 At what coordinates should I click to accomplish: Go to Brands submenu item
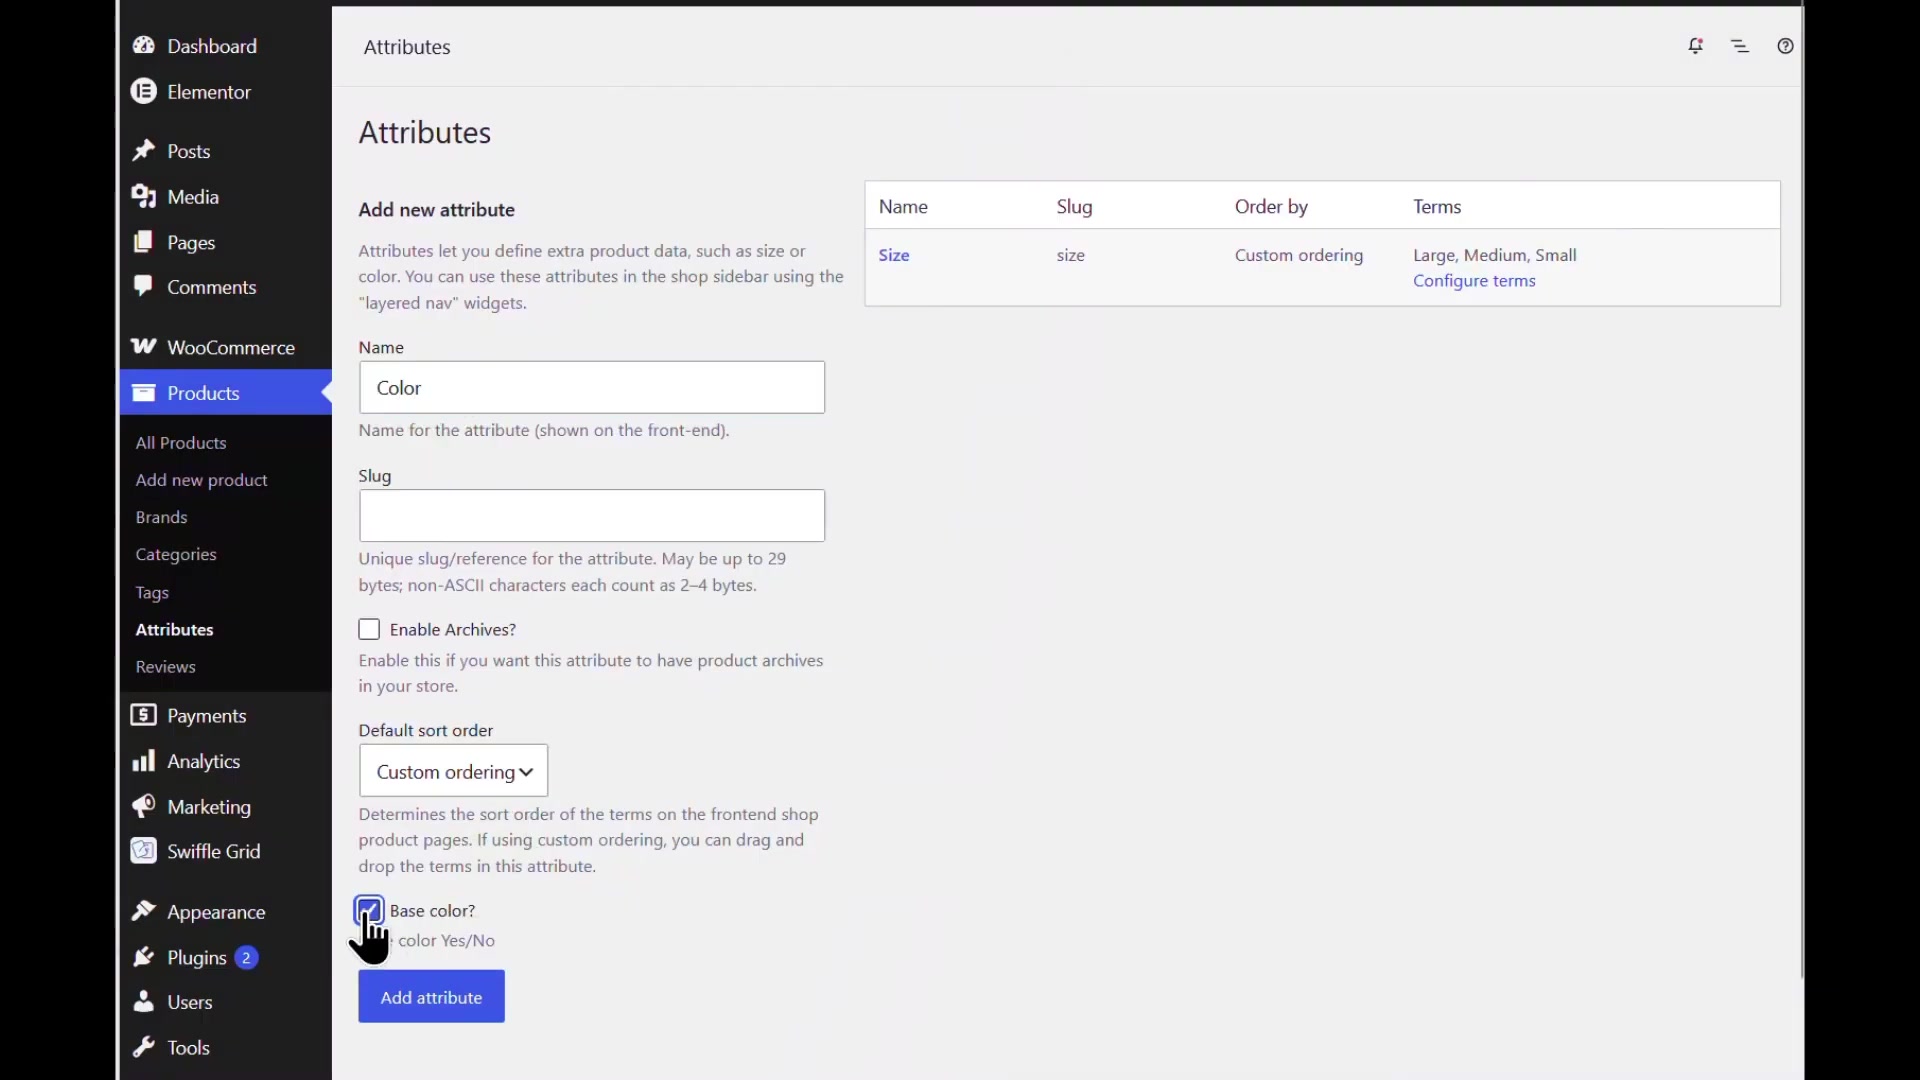tap(162, 517)
